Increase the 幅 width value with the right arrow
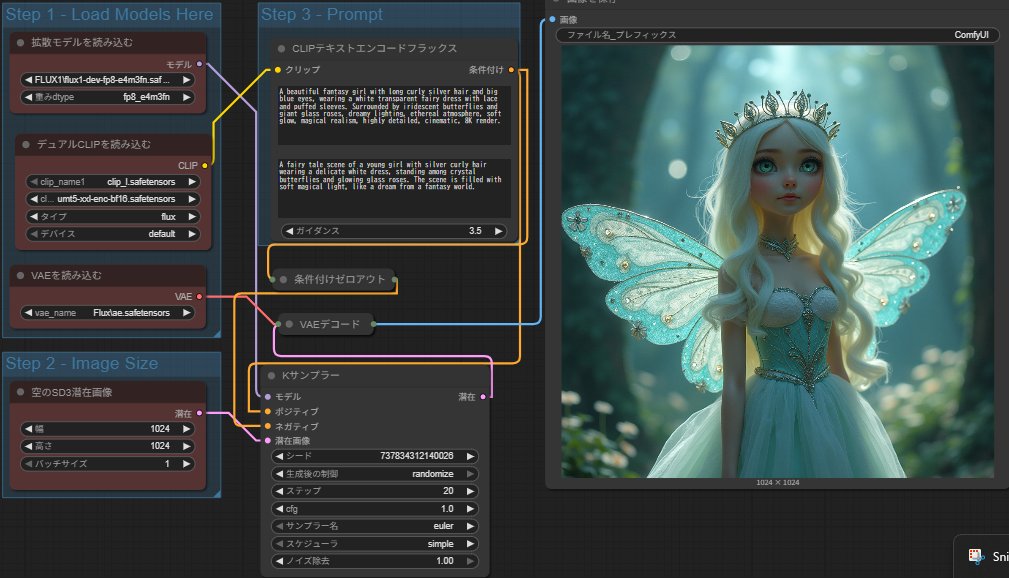1009x578 pixels. (x=187, y=429)
